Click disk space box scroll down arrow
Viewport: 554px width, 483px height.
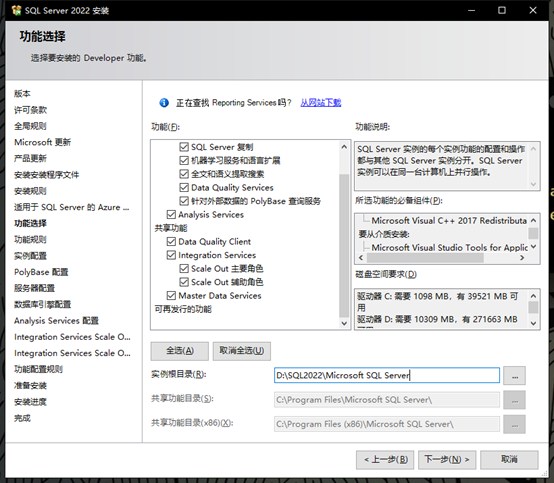click(x=533, y=323)
